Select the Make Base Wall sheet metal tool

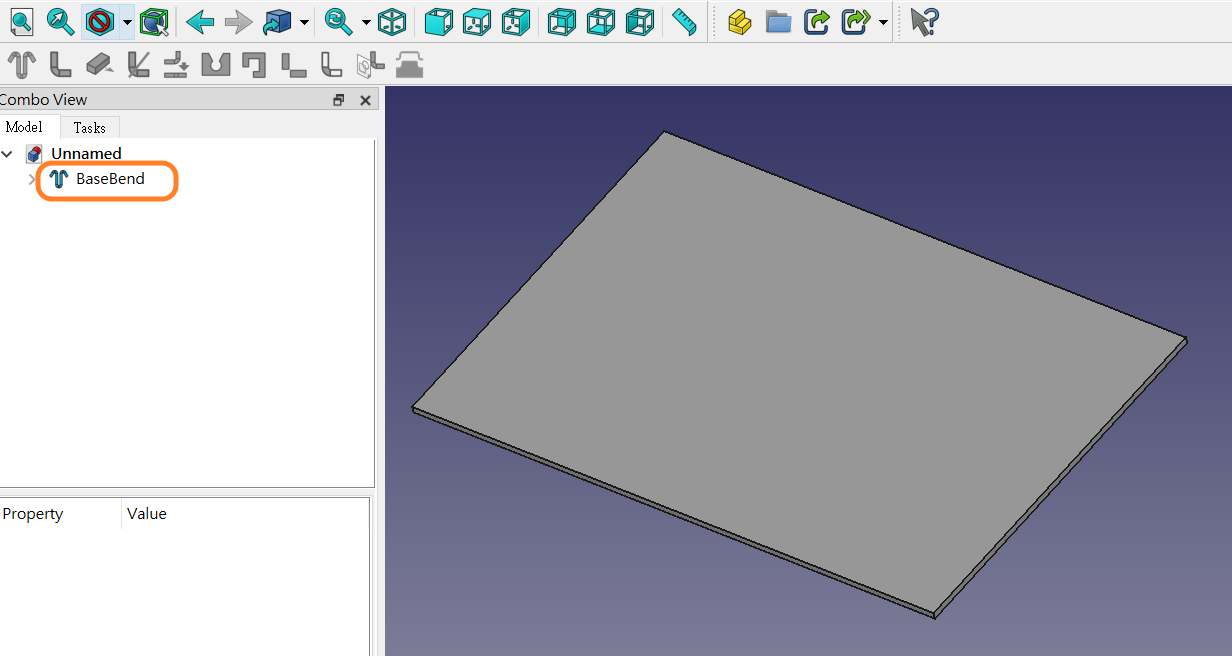point(21,65)
